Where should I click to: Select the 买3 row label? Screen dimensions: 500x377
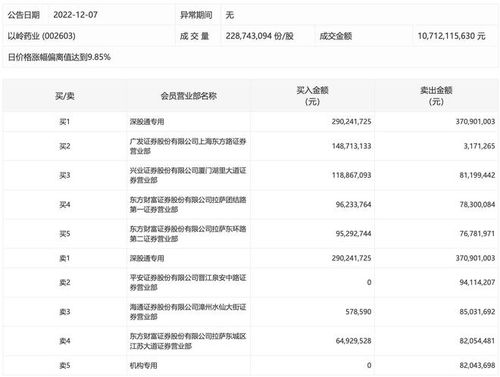click(x=65, y=175)
